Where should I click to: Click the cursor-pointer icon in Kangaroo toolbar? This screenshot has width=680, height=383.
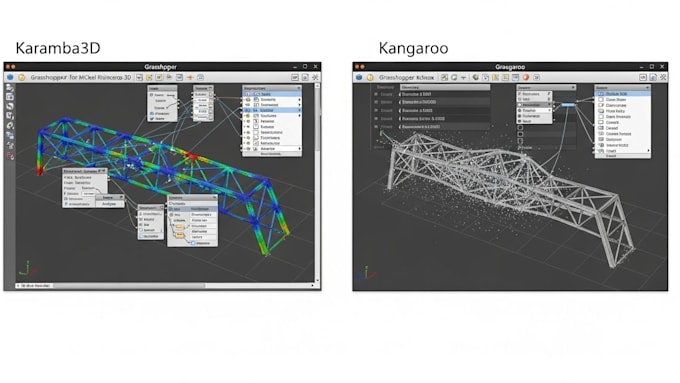click(485, 77)
